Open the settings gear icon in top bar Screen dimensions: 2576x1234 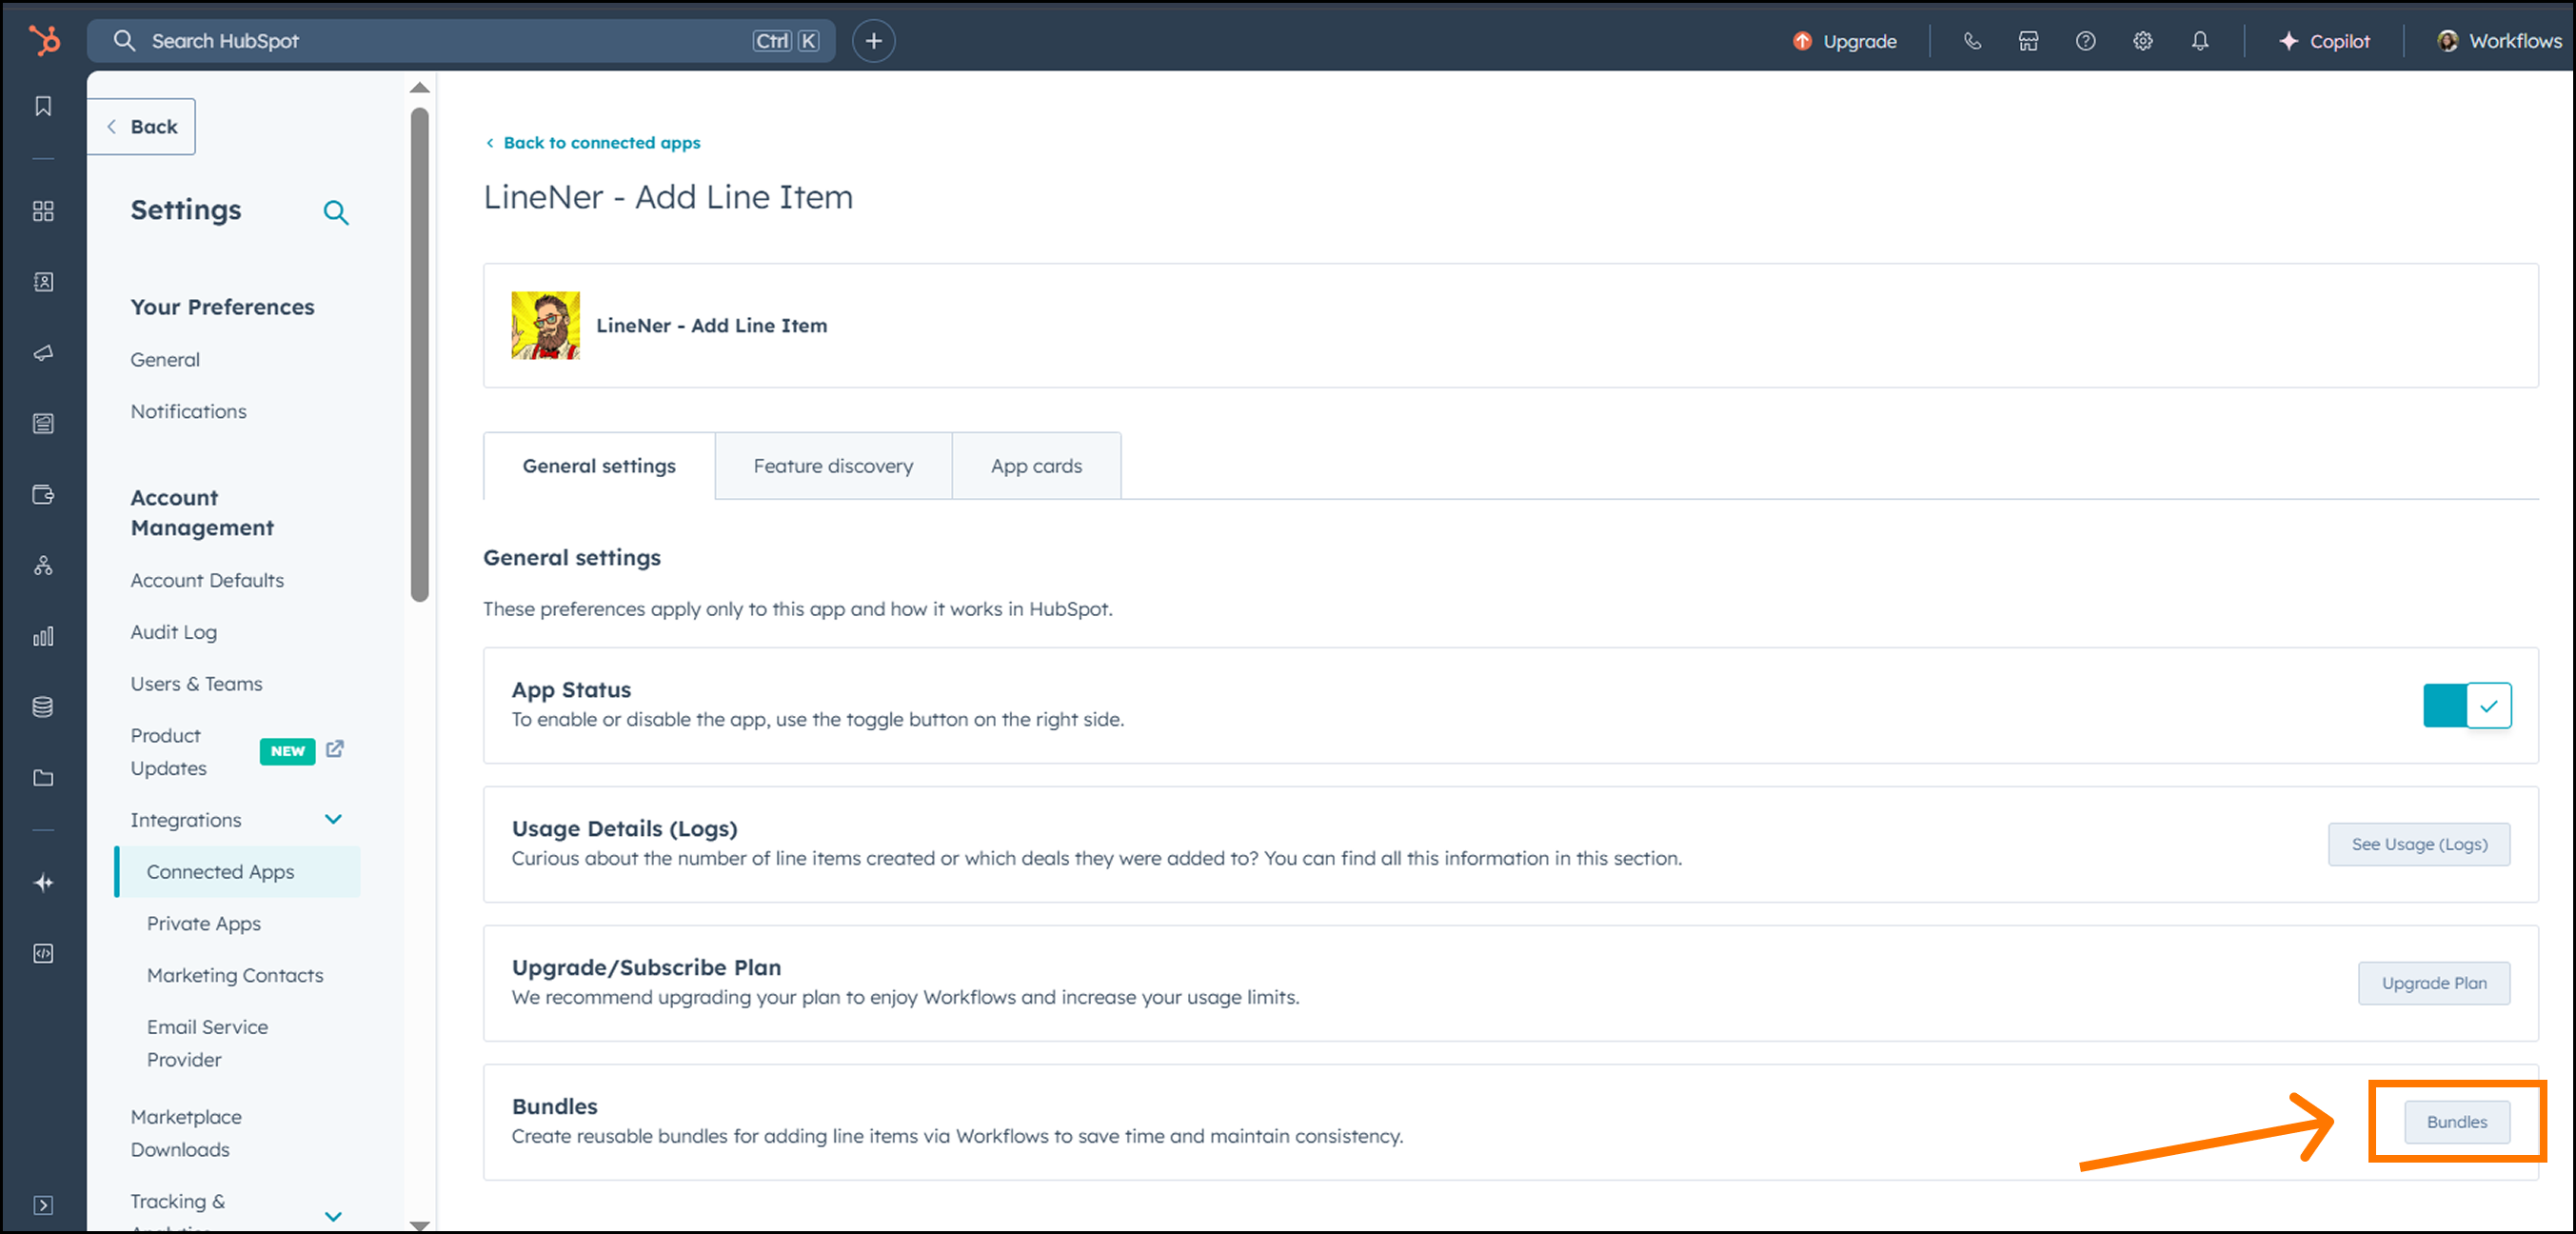click(2142, 41)
